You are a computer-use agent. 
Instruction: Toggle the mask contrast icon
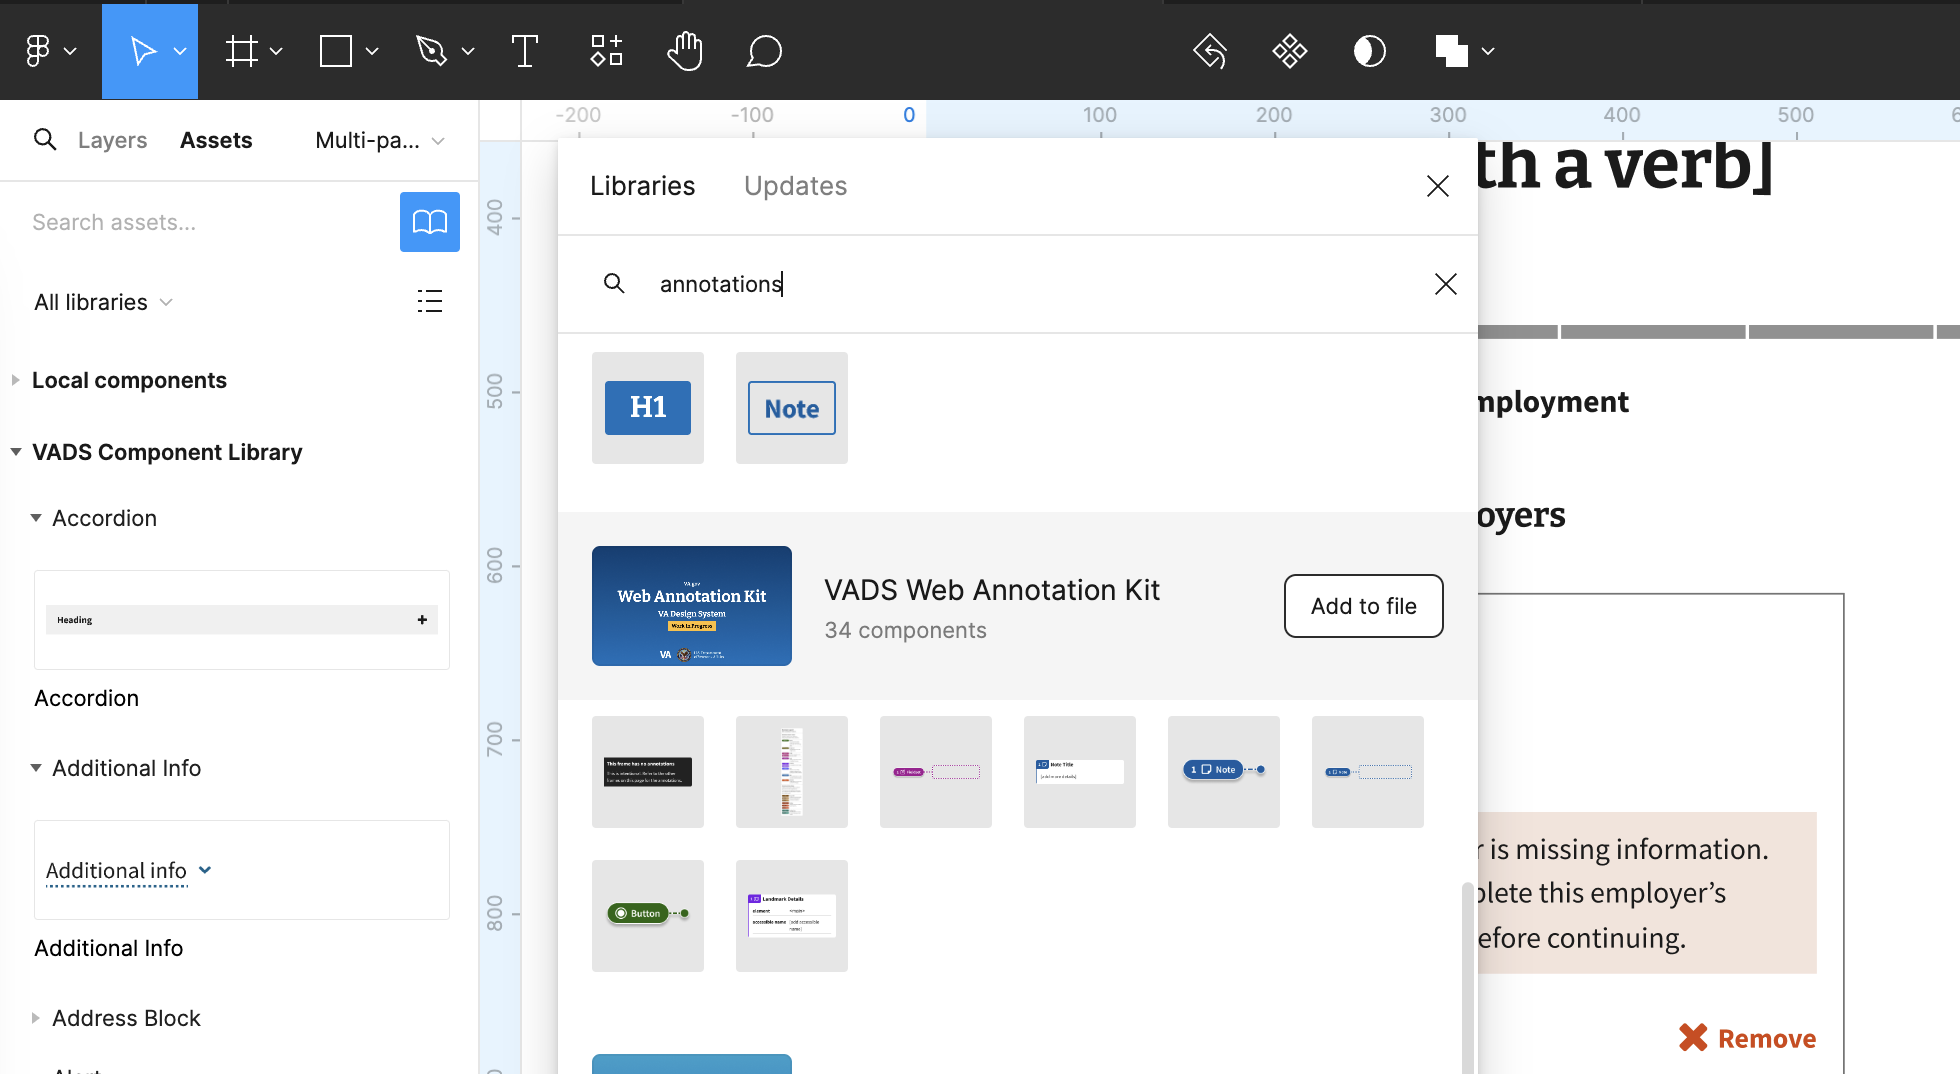(x=1369, y=50)
